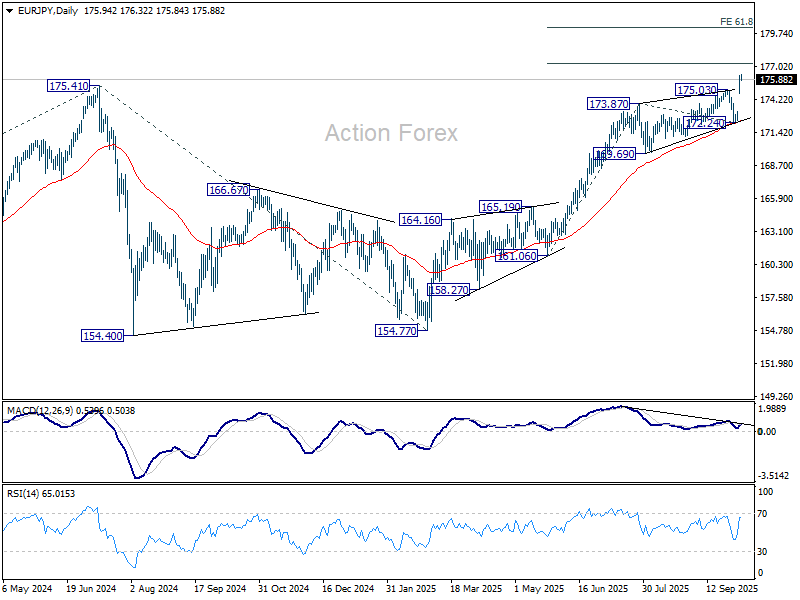The width and height of the screenshot is (800, 600).
Task: Click the 31 Jan 2025 date label
Action: [x=411, y=588]
